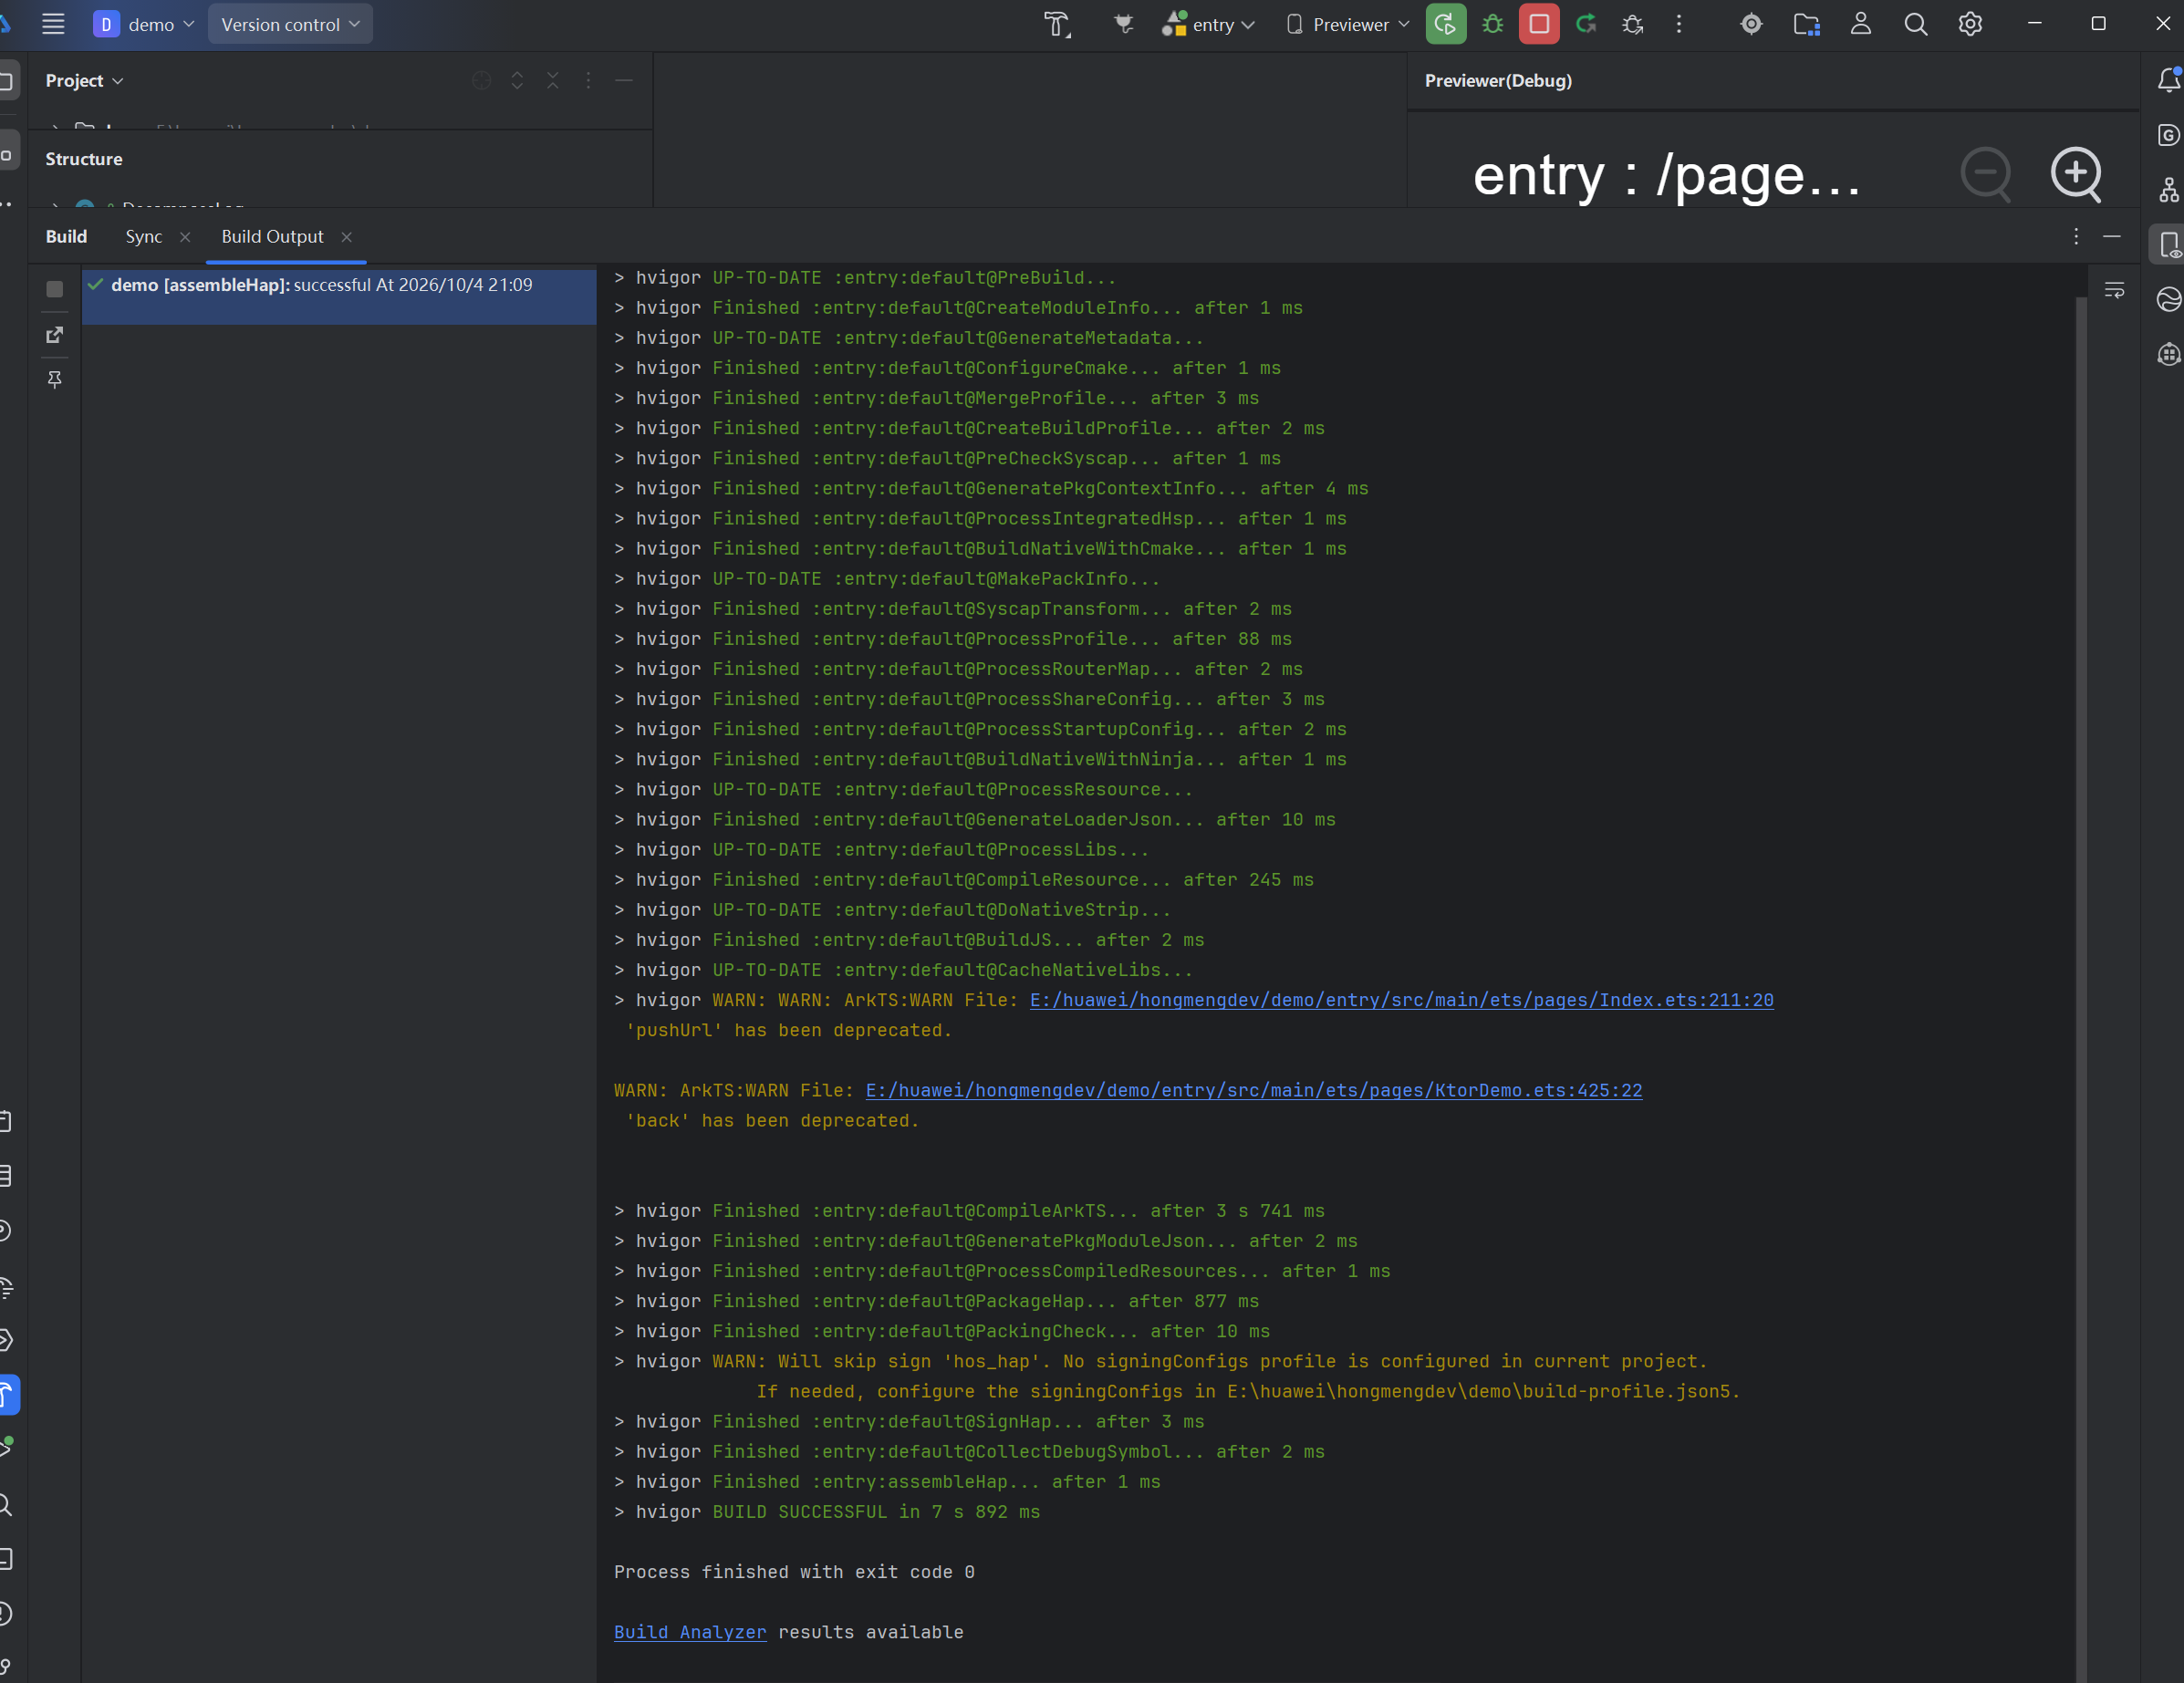Click the inspector target icon in toolbar
Image resolution: width=2184 pixels, height=1683 pixels.
[1751, 24]
